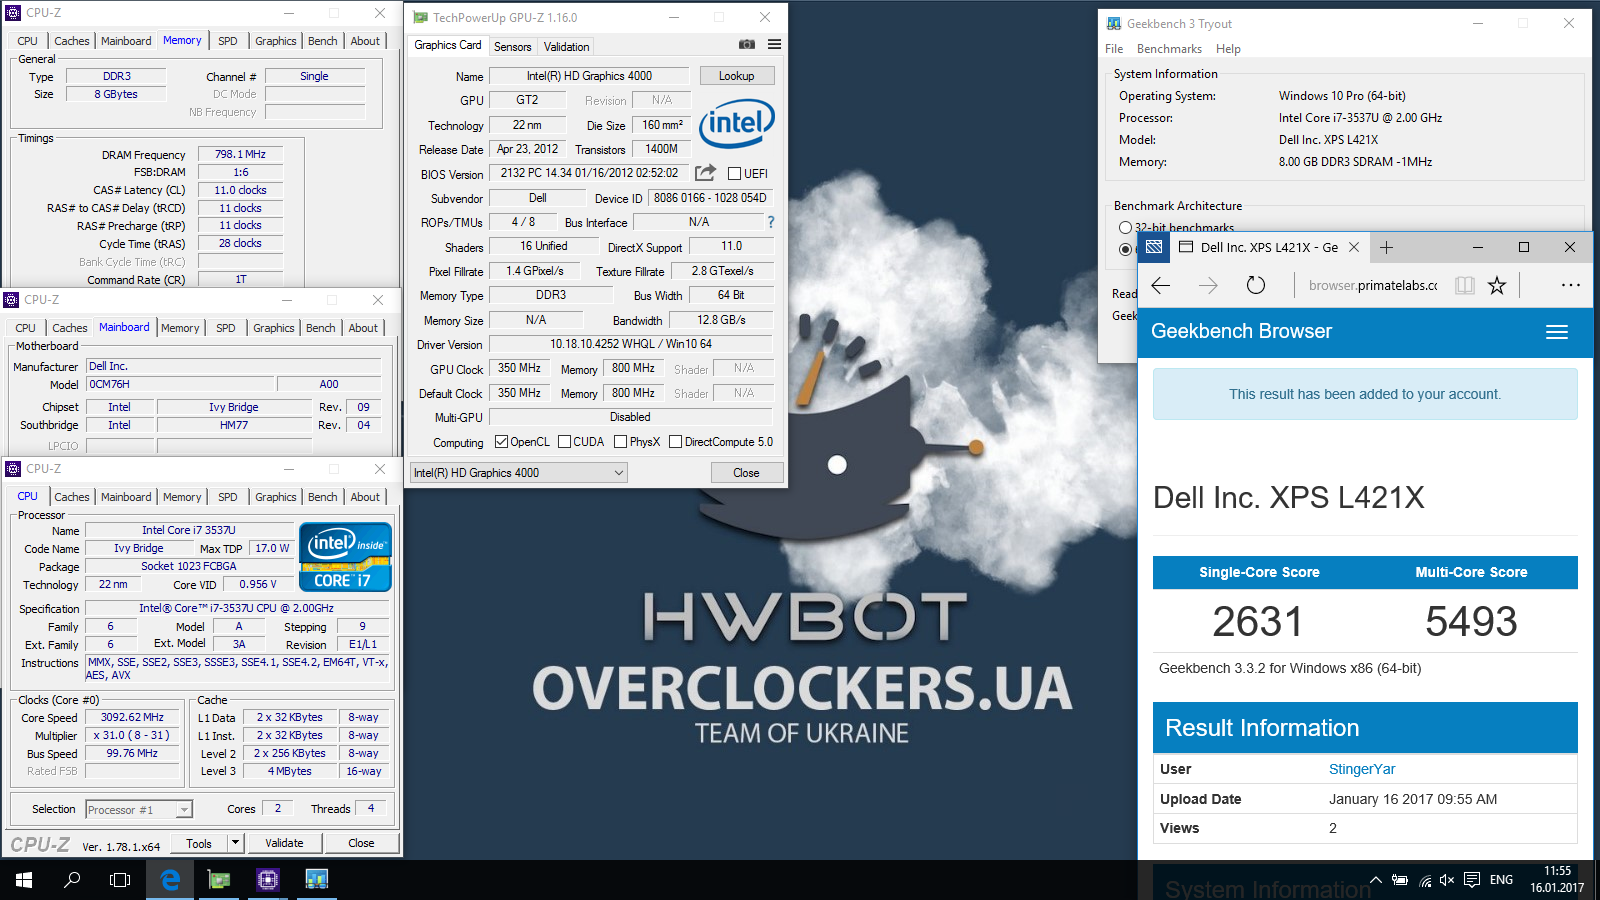The height and width of the screenshot is (900, 1600).
Task: Click the browser address bar
Action: tap(1372, 285)
